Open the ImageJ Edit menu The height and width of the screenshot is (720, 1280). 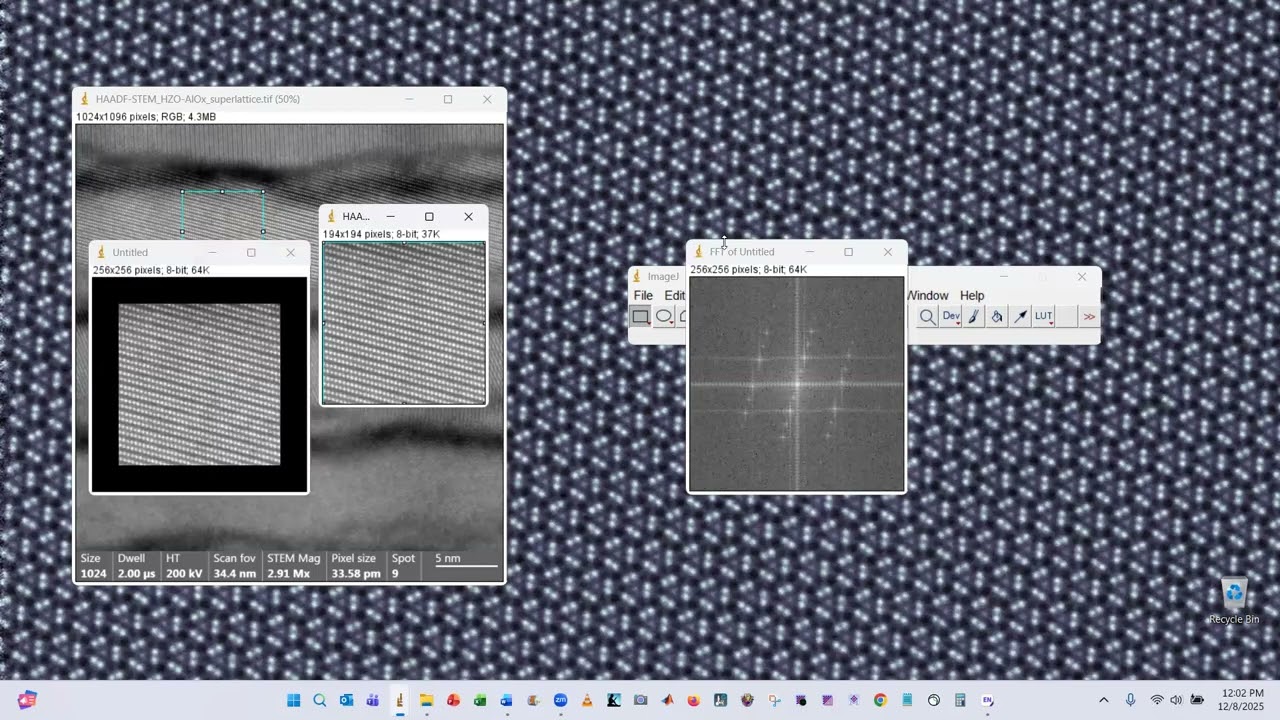tap(675, 295)
